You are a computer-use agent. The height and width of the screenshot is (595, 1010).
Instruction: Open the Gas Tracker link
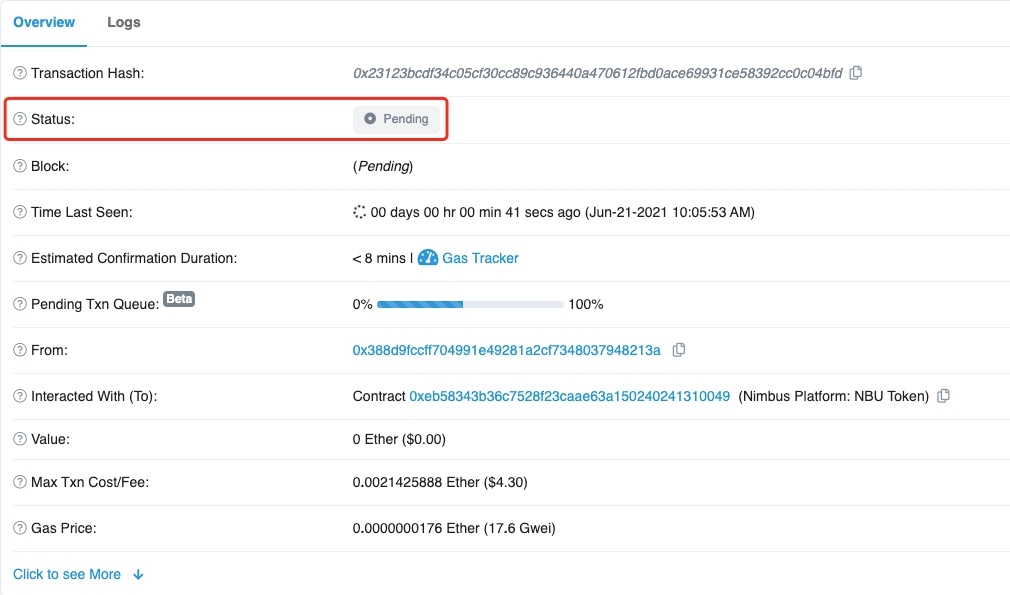480,258
